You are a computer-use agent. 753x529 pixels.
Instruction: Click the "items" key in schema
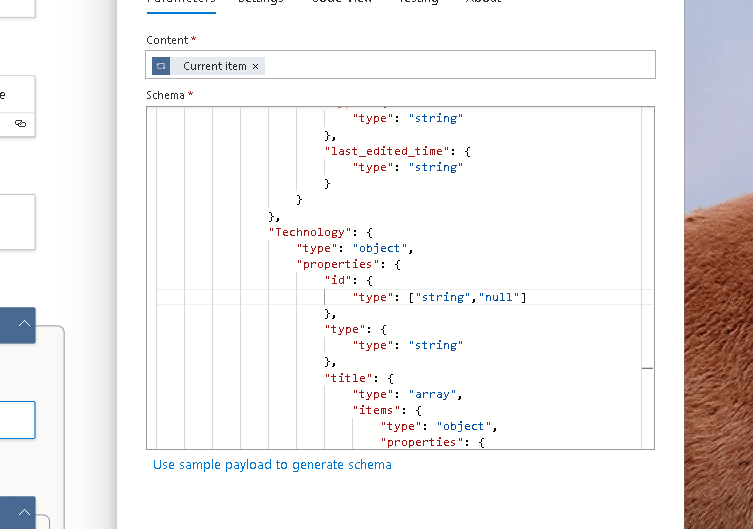(x=376, y=410)
